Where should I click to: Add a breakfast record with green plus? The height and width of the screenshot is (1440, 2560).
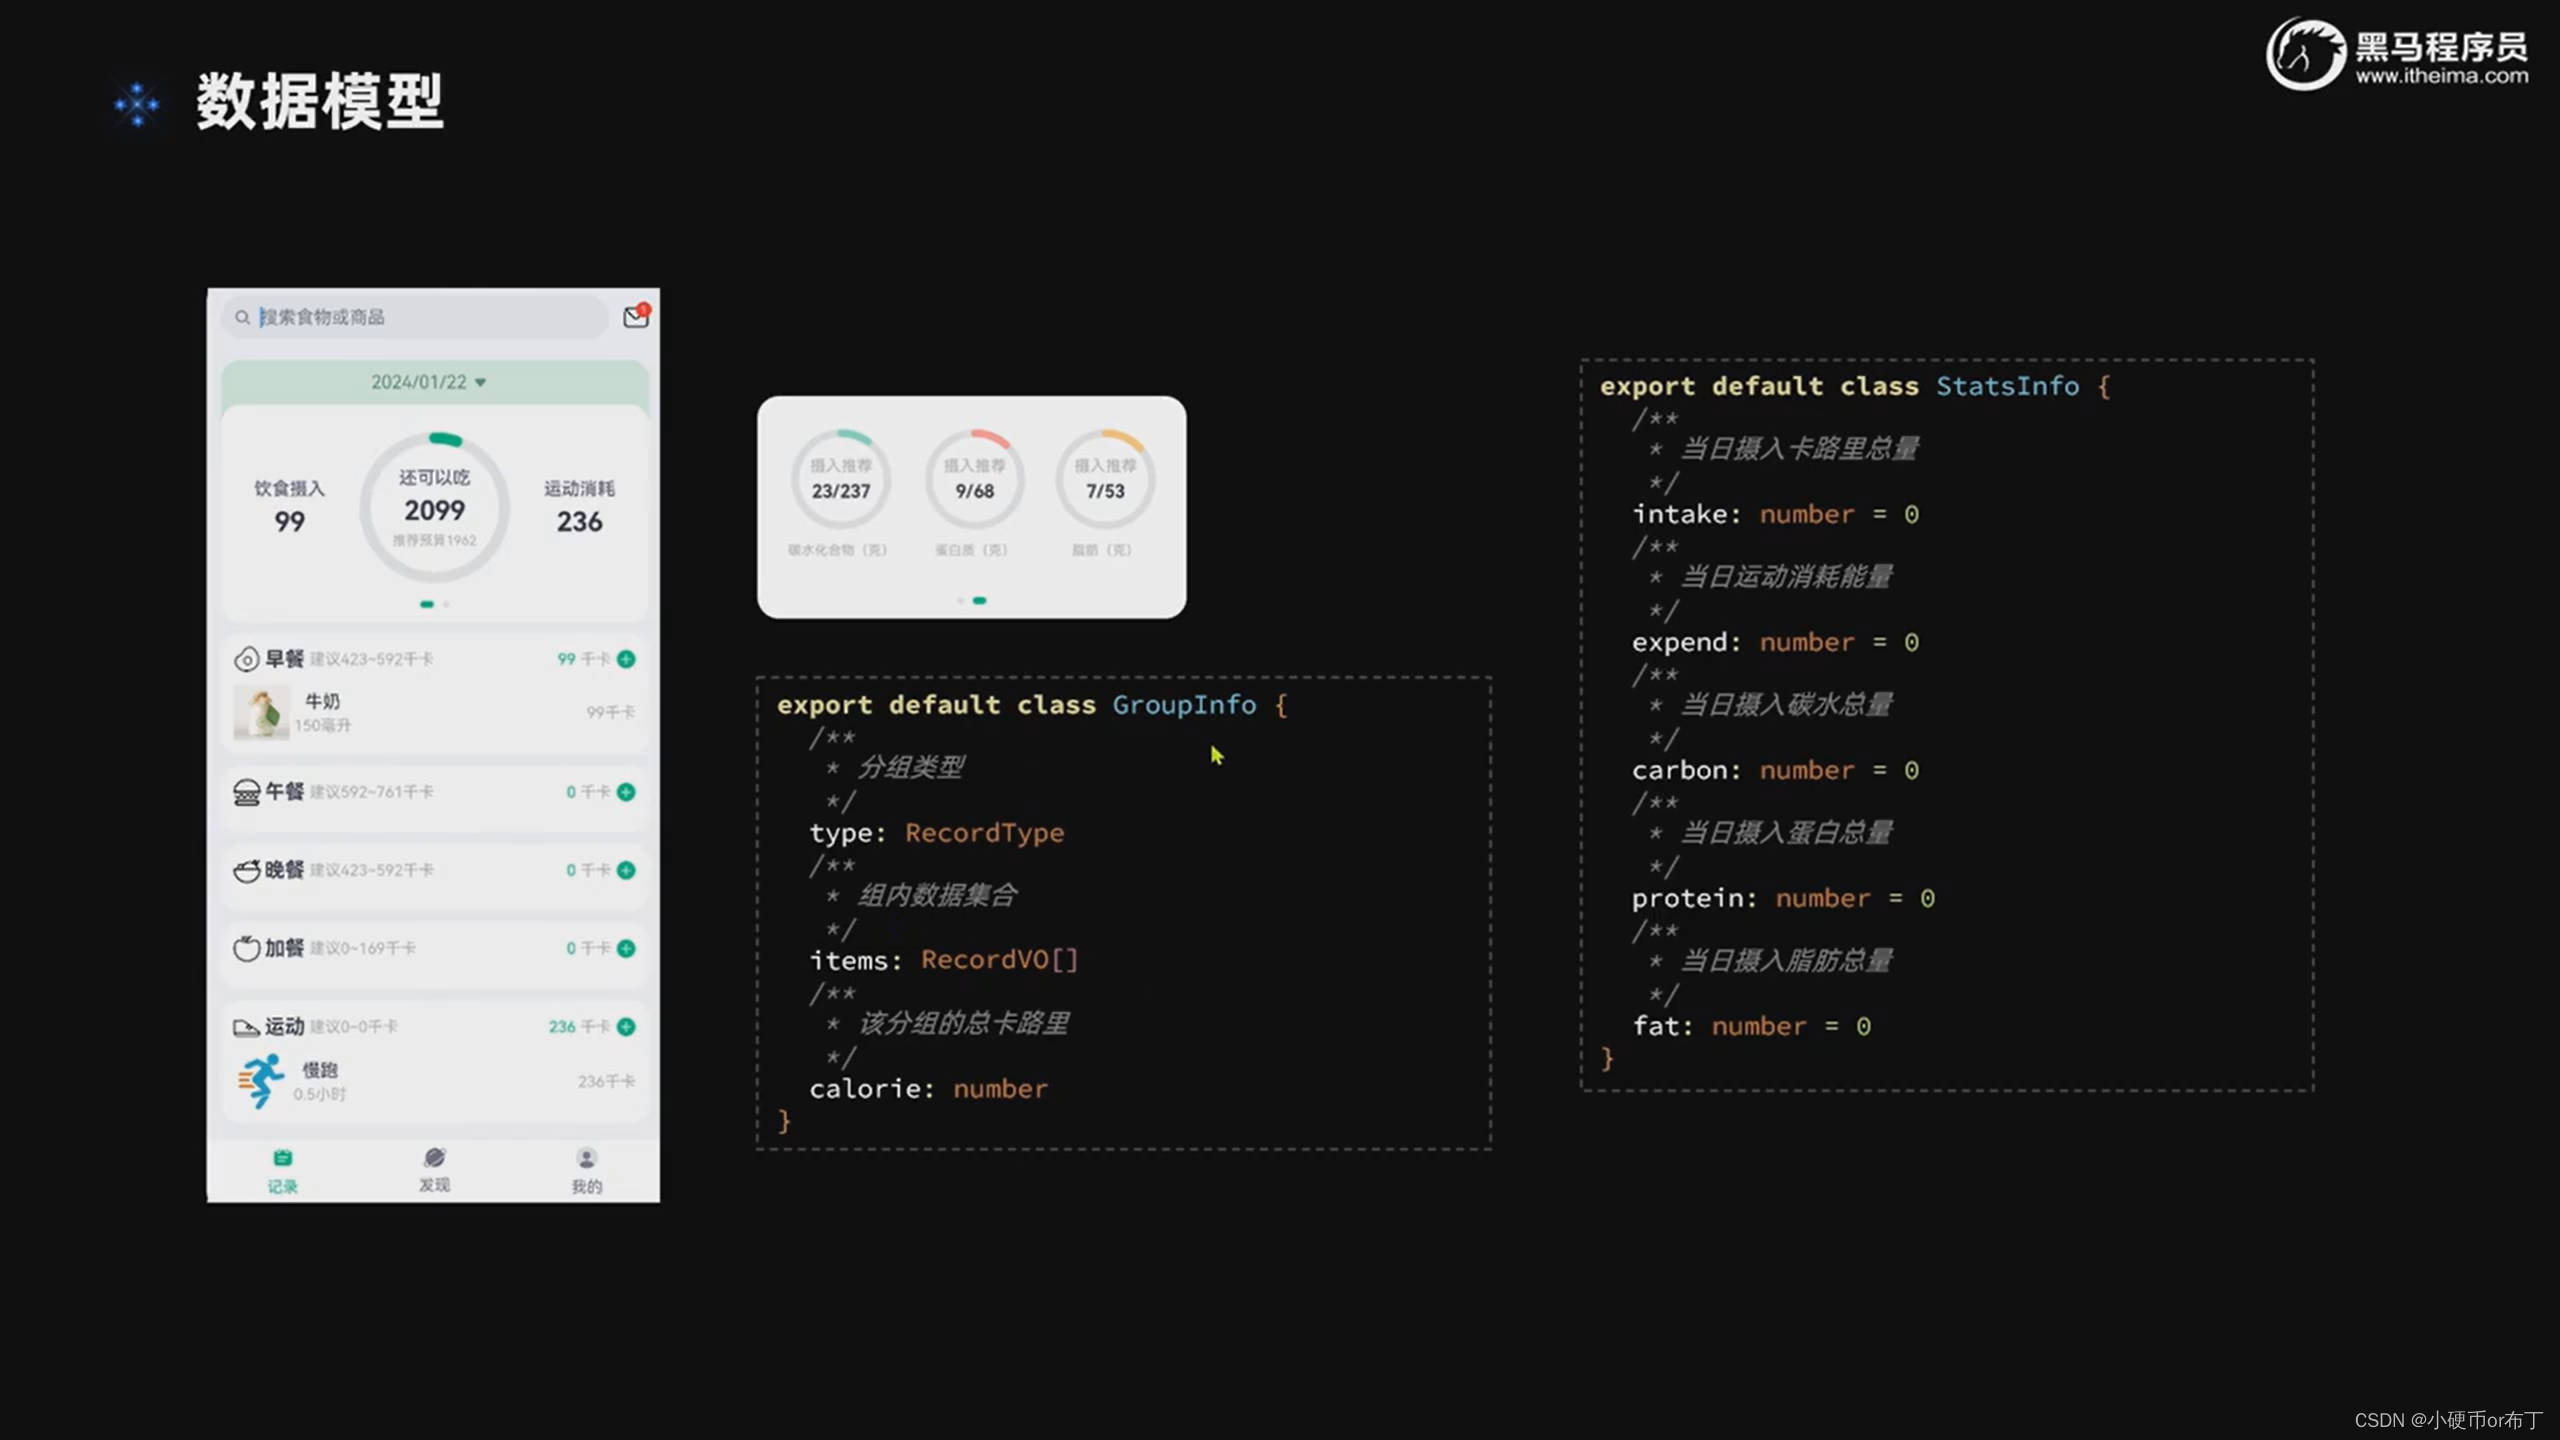coord(626,659)
